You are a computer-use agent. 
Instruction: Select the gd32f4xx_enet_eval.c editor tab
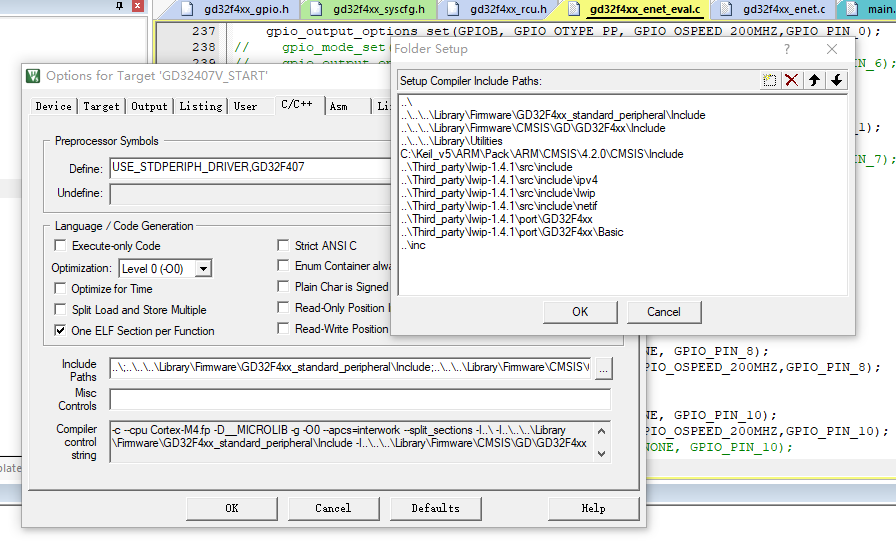[x=634, y=9]
